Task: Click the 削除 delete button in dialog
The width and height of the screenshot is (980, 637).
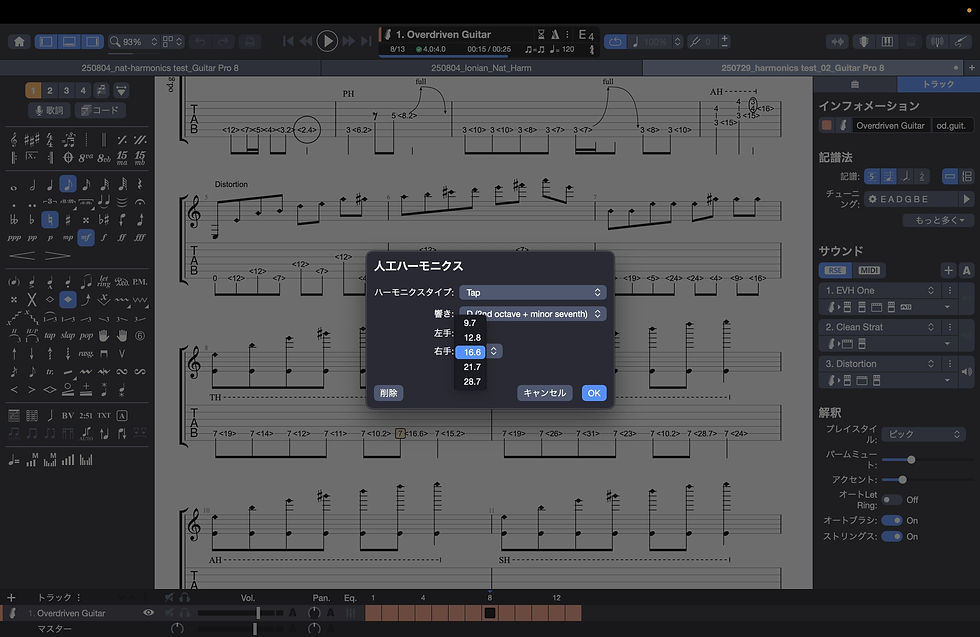Action: pos(389,393)
